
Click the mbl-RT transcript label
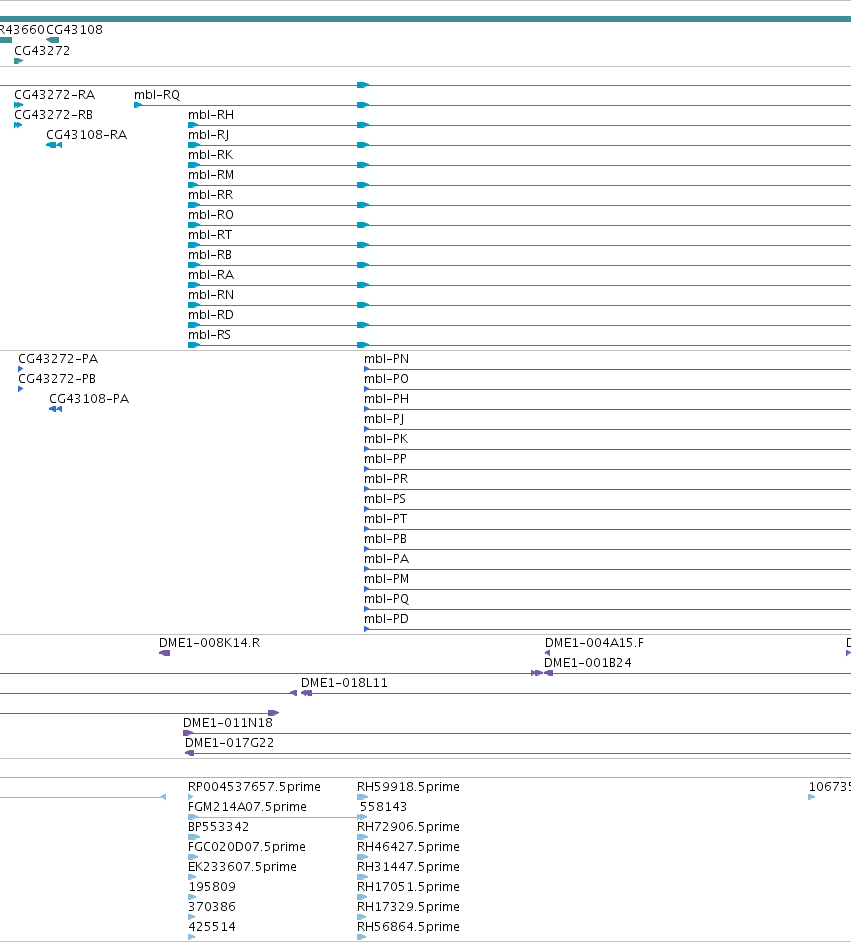(210, 234)
